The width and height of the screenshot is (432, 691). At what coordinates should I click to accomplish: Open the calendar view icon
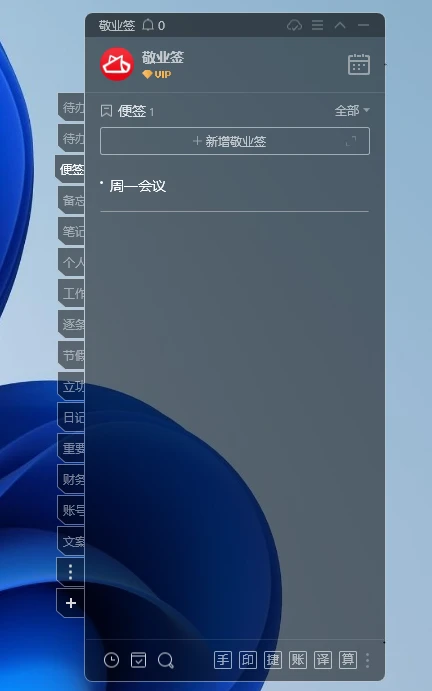click(359, 64)
